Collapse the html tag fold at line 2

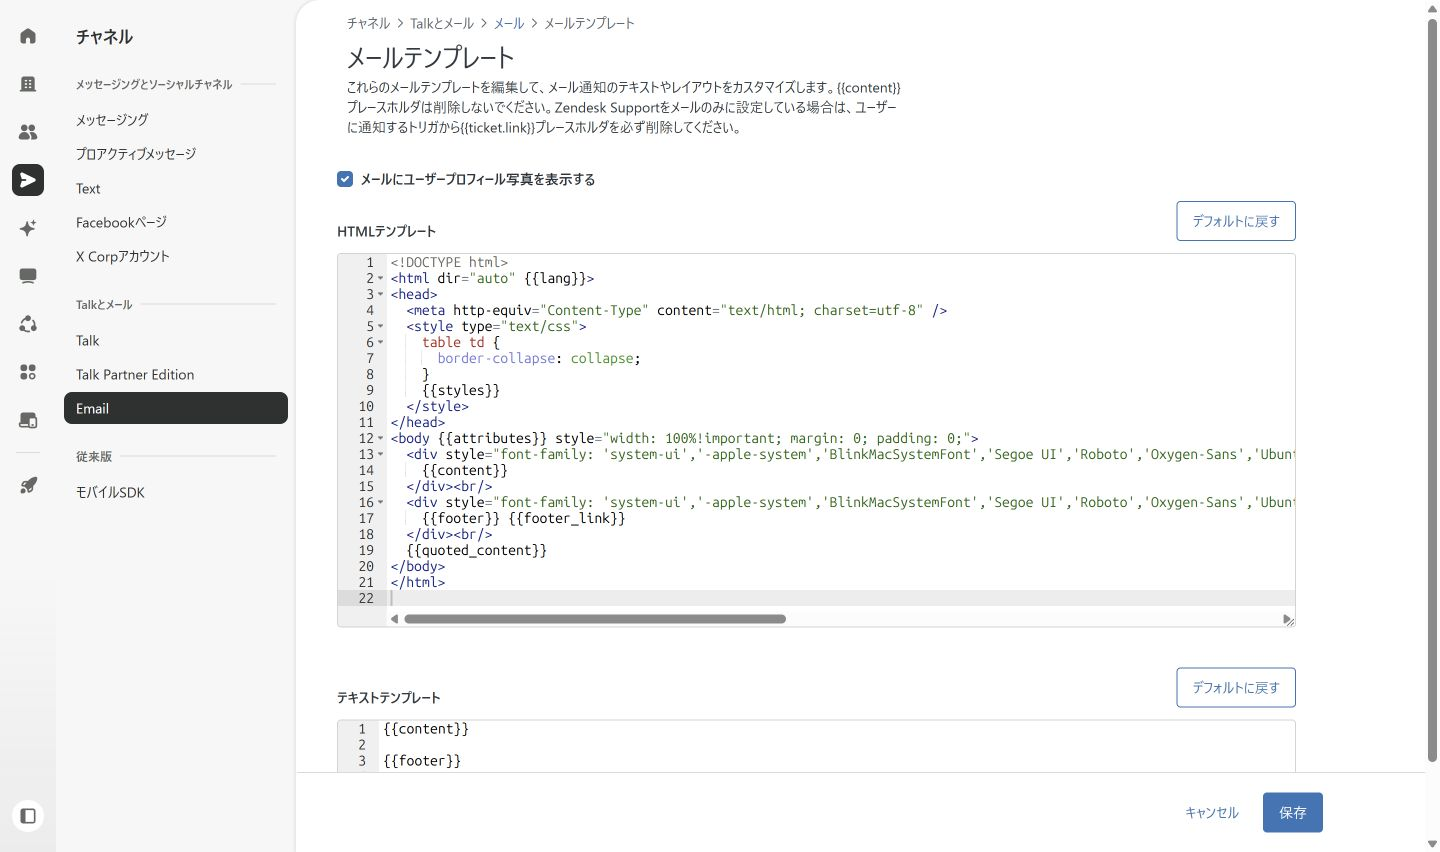tap(381, 278)
